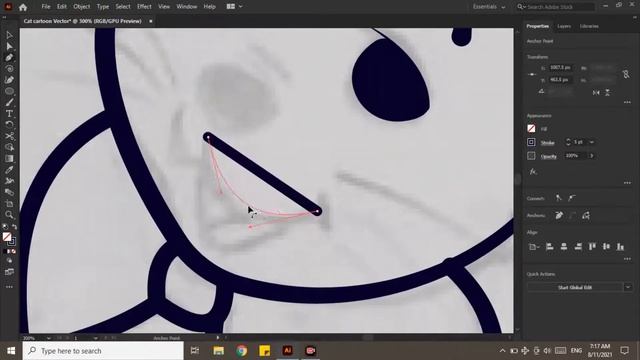640x360 pixels.
Task: Select the Gradient tool
Action: [9, 158]
